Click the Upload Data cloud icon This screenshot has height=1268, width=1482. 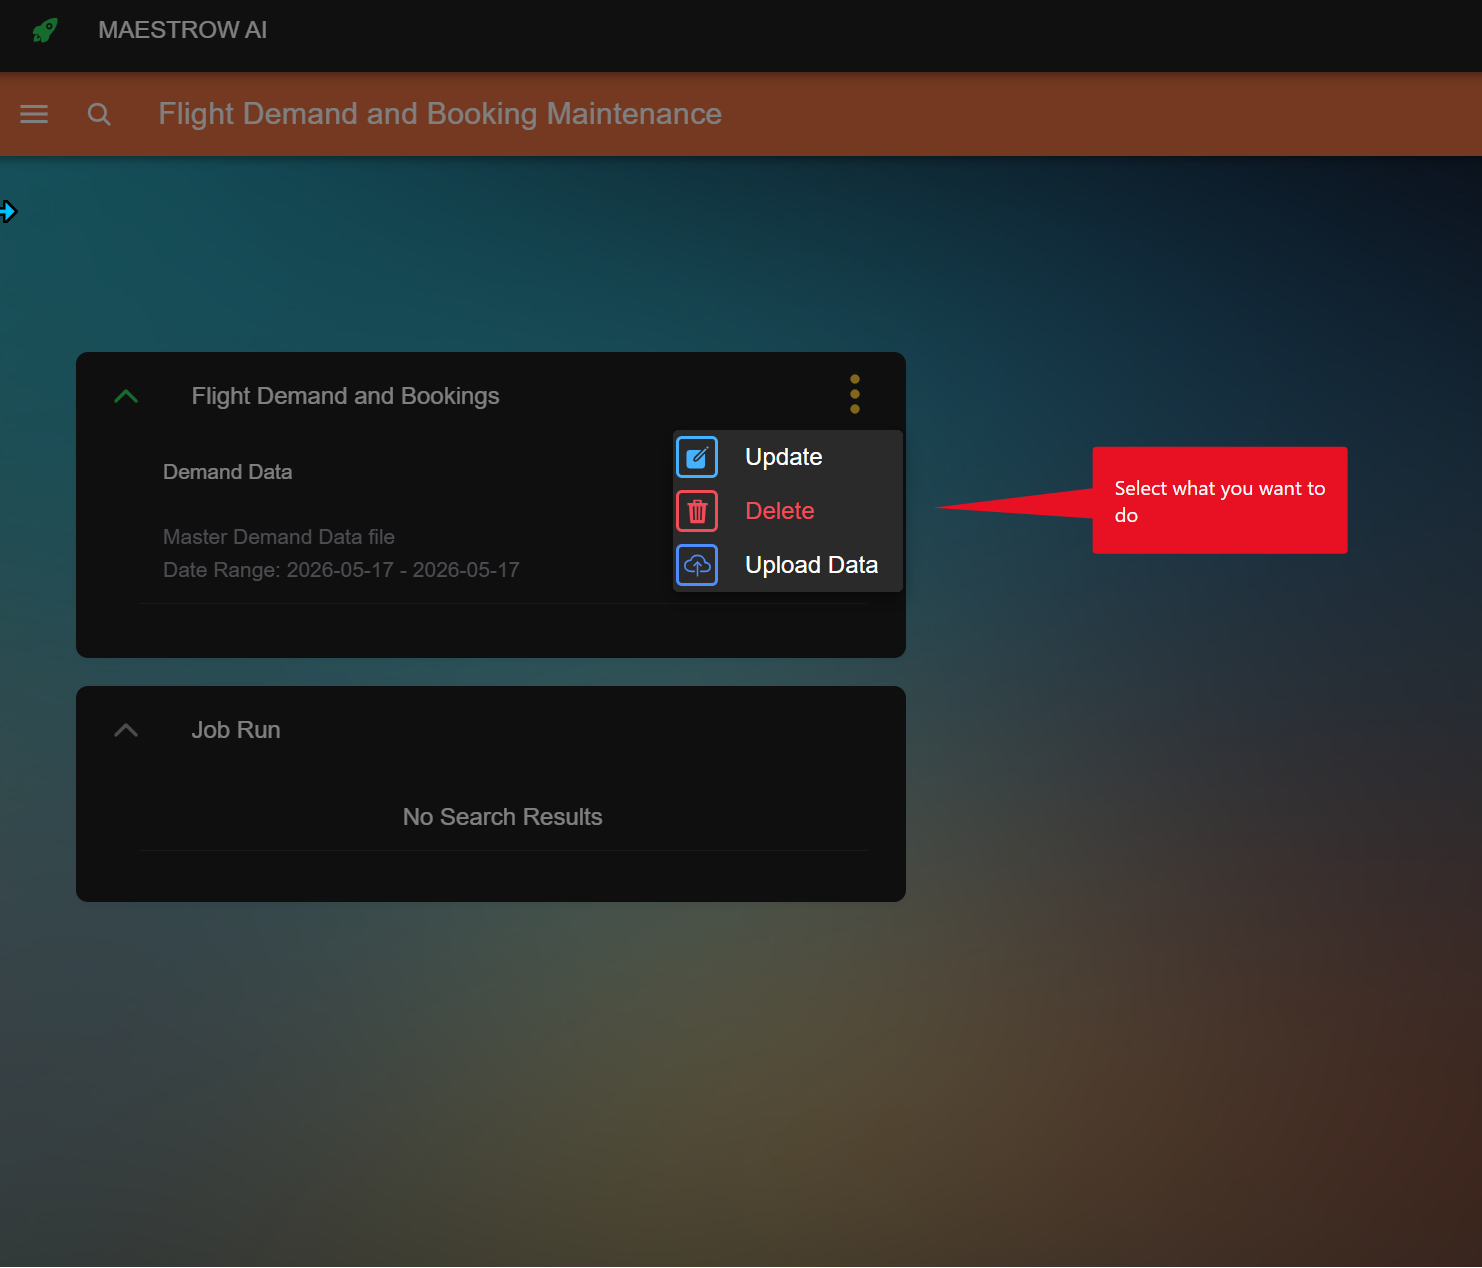697,565
